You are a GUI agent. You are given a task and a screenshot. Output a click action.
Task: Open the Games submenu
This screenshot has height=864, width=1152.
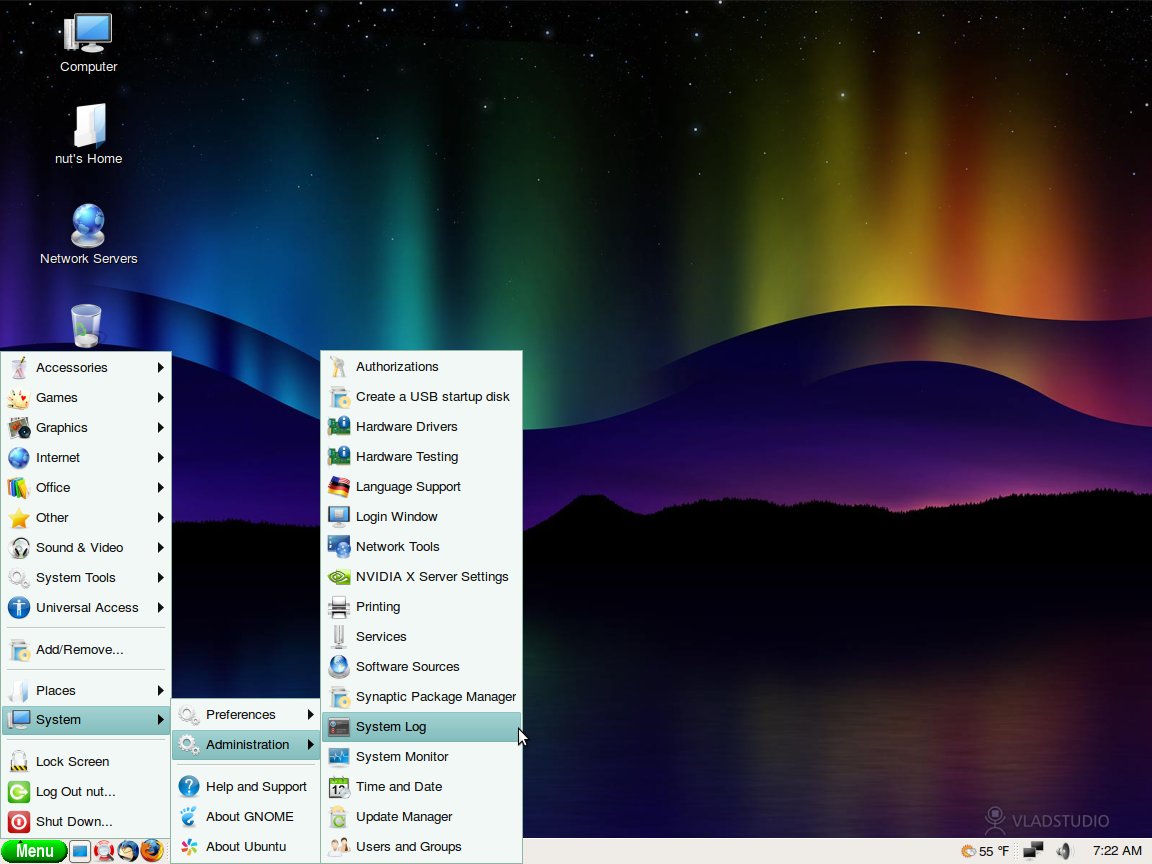(87, 397)
